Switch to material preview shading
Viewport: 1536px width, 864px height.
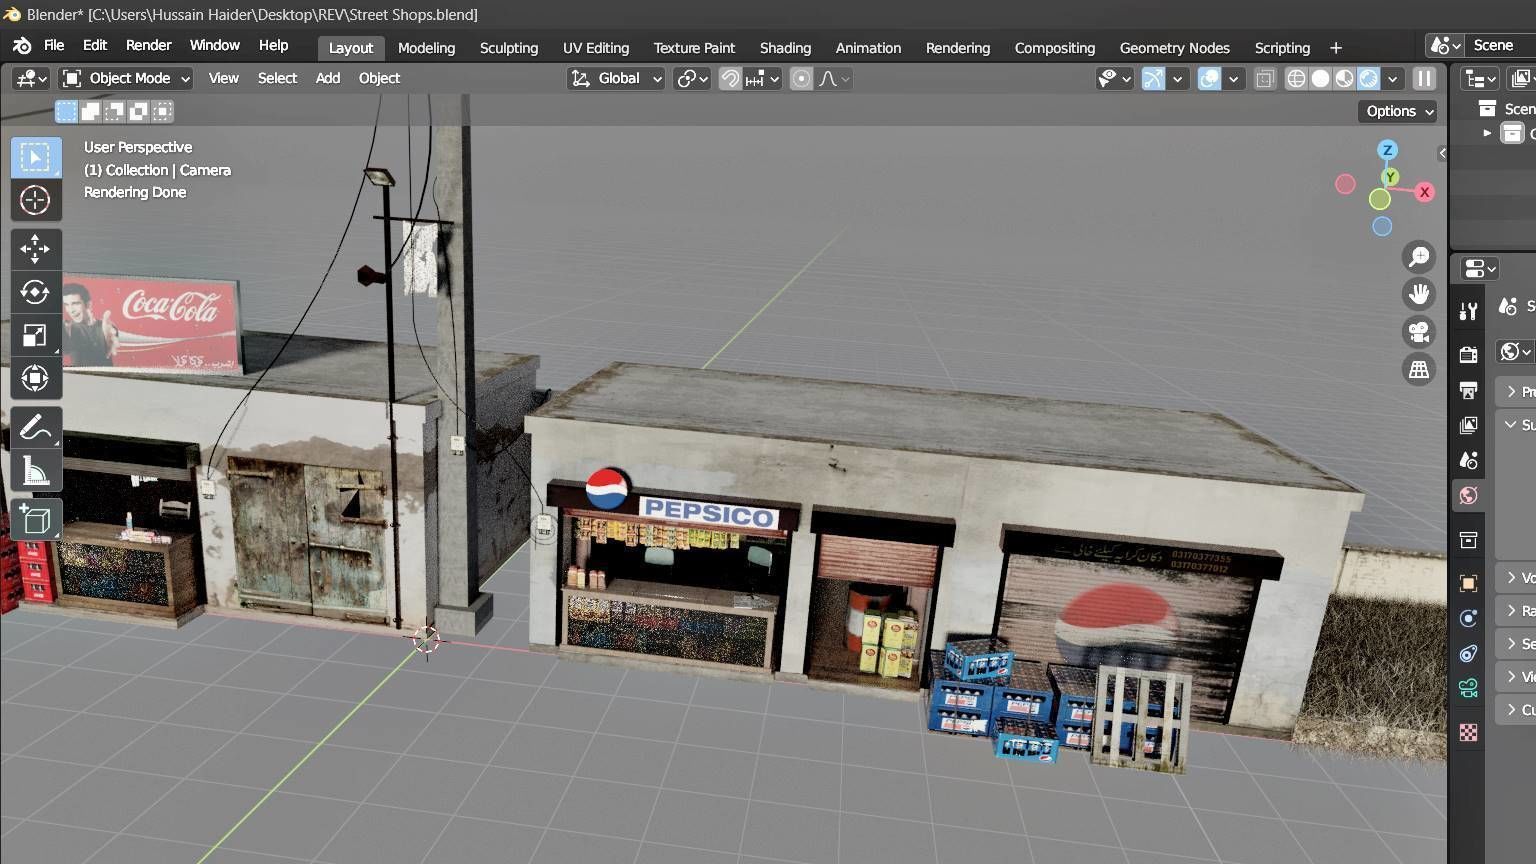click(1344, 78)
